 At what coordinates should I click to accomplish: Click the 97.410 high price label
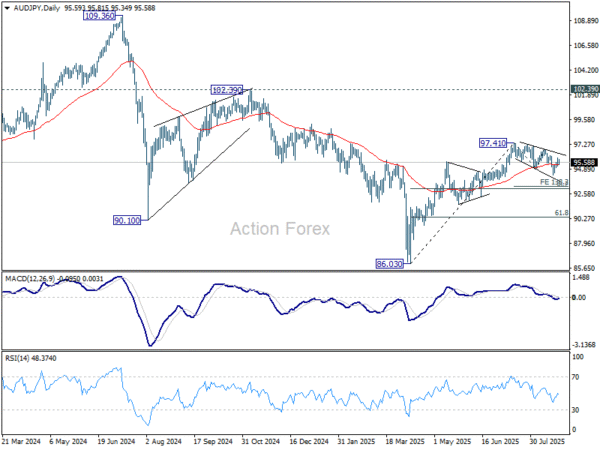click(x=493, y=143)
